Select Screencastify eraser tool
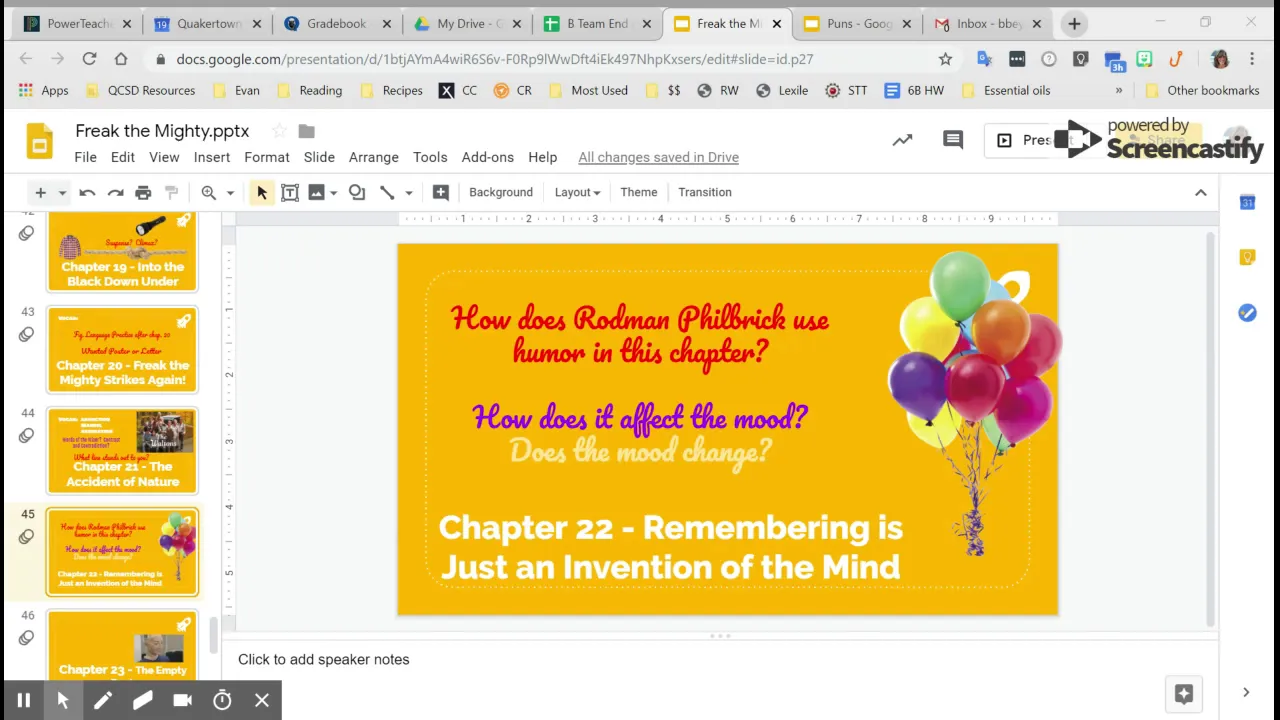This screenshot has width=1280, height=720. point(142,701)
